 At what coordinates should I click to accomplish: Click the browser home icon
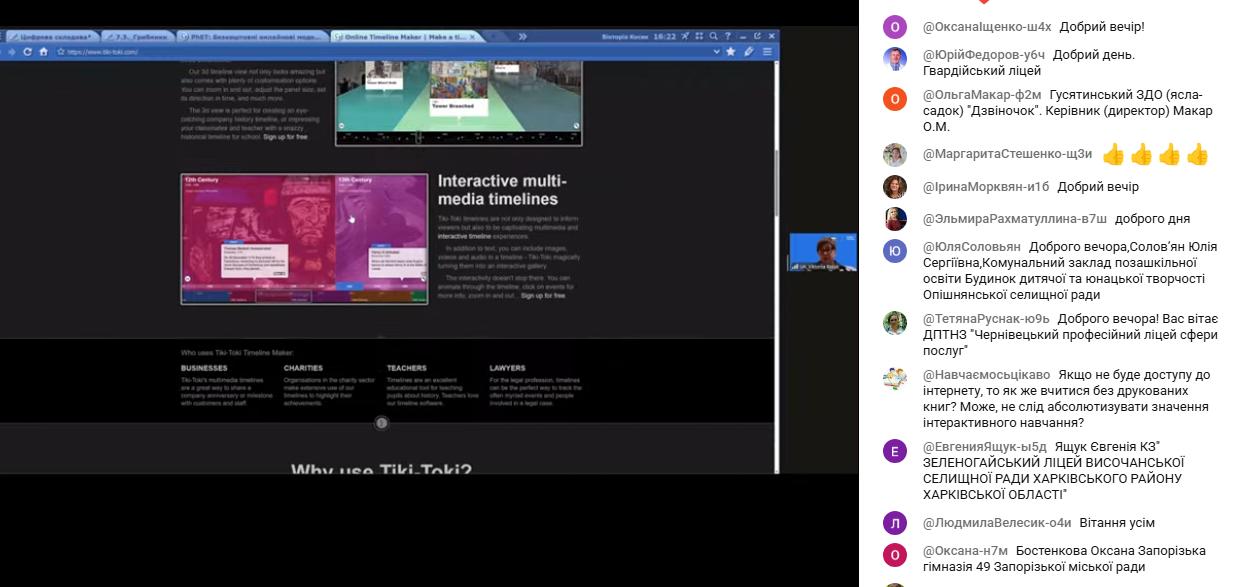[43, 51]
